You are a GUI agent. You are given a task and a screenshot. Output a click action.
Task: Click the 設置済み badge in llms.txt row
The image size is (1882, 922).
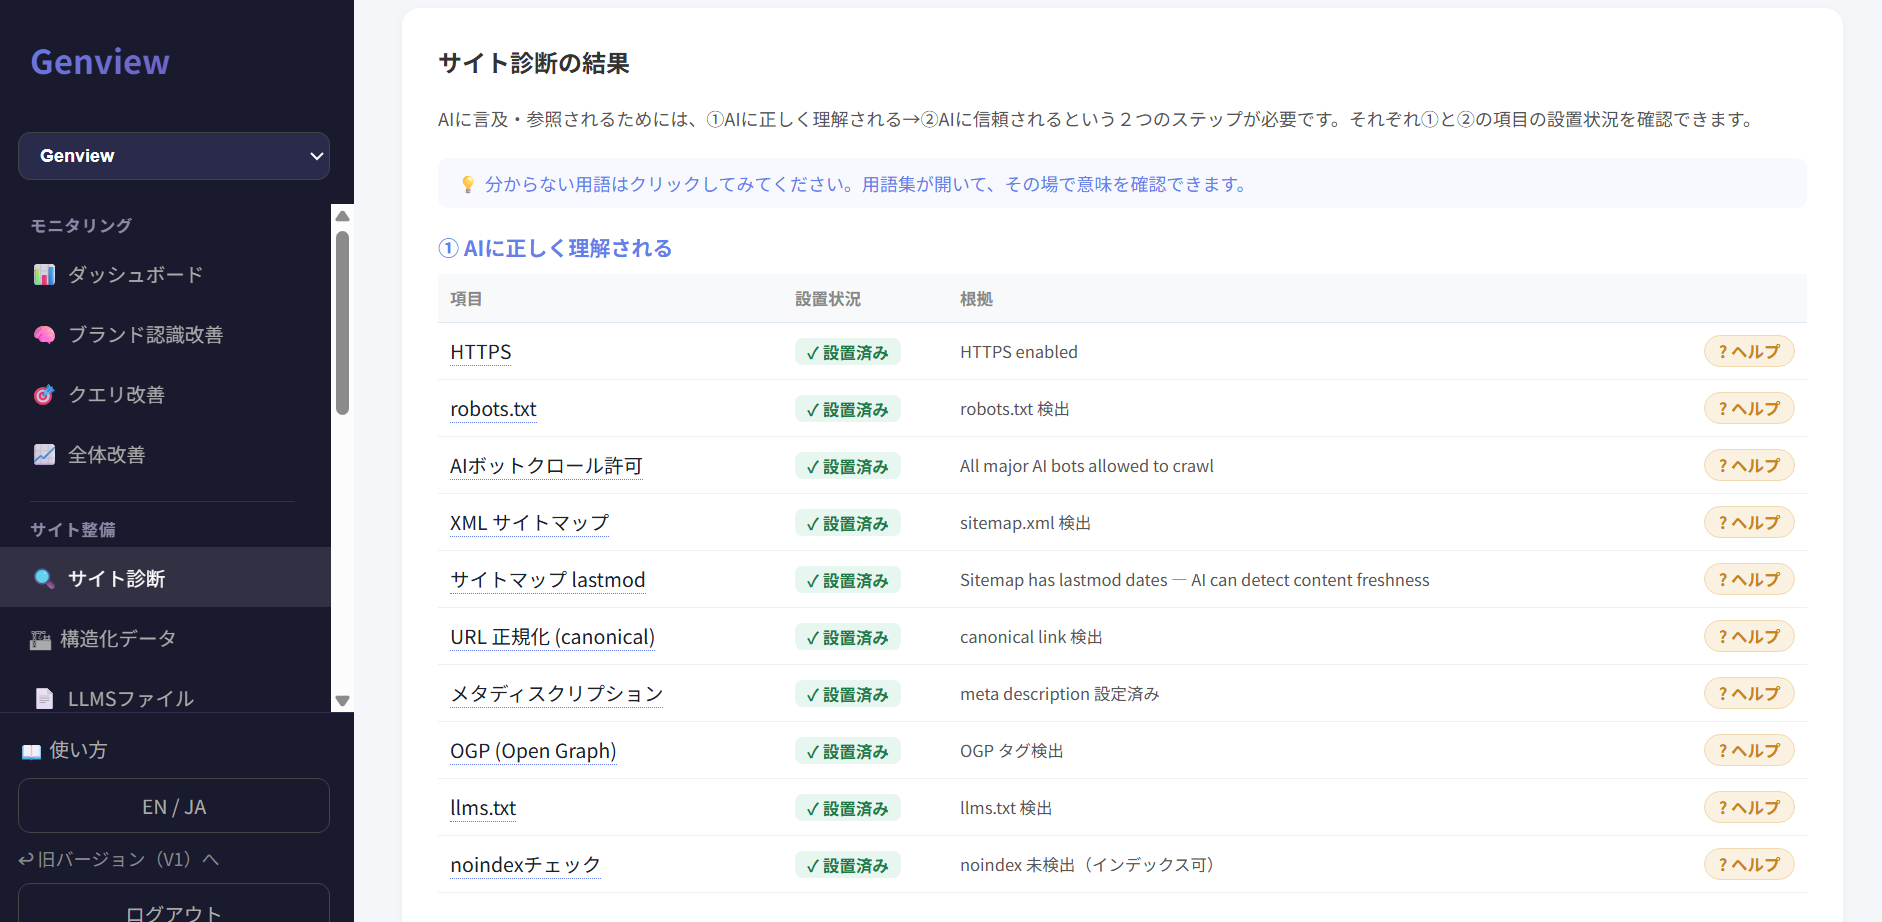click(848, 808)
